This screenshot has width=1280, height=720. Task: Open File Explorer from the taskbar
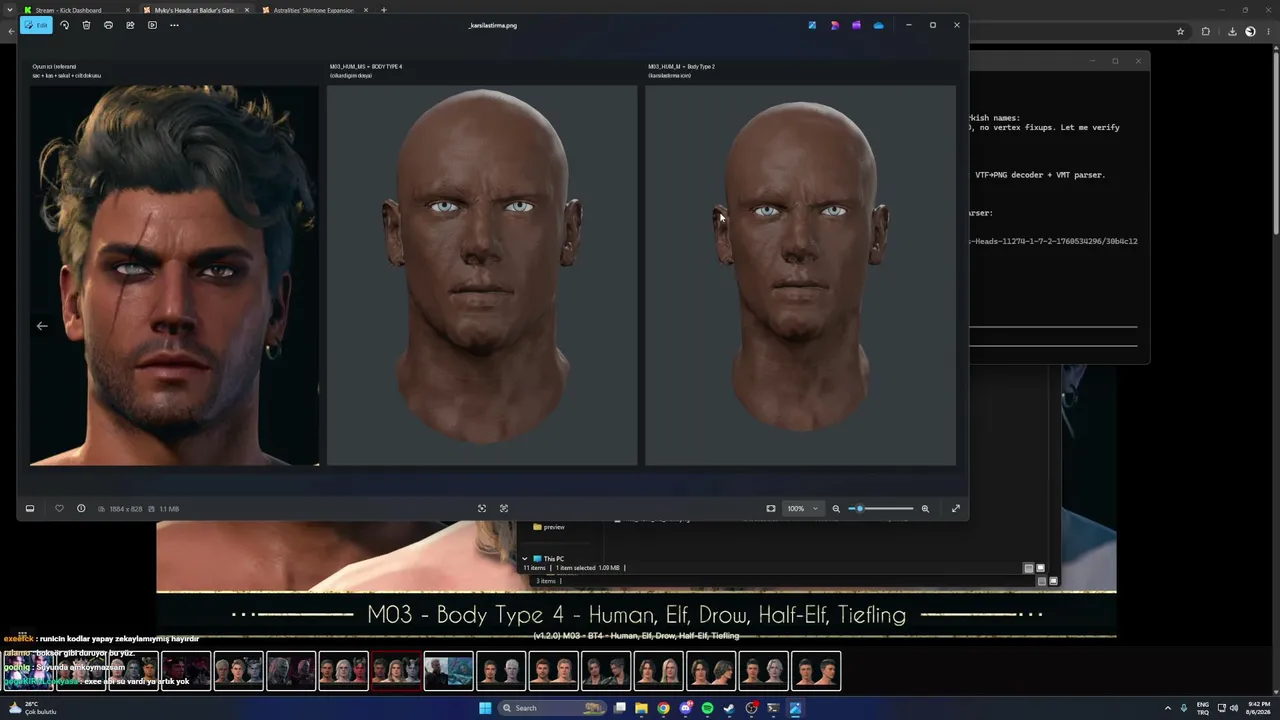[641, 708]
